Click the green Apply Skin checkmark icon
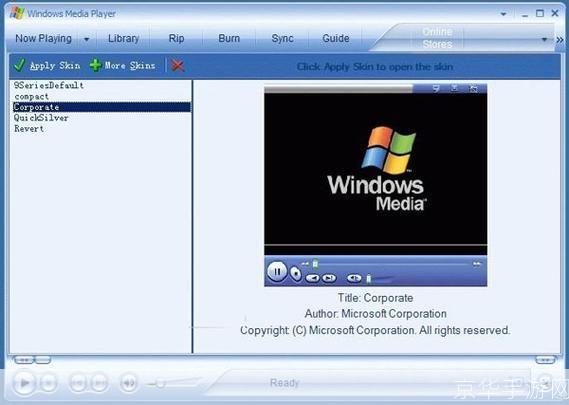This screenshot has width=569, height=405. (19, 65)
